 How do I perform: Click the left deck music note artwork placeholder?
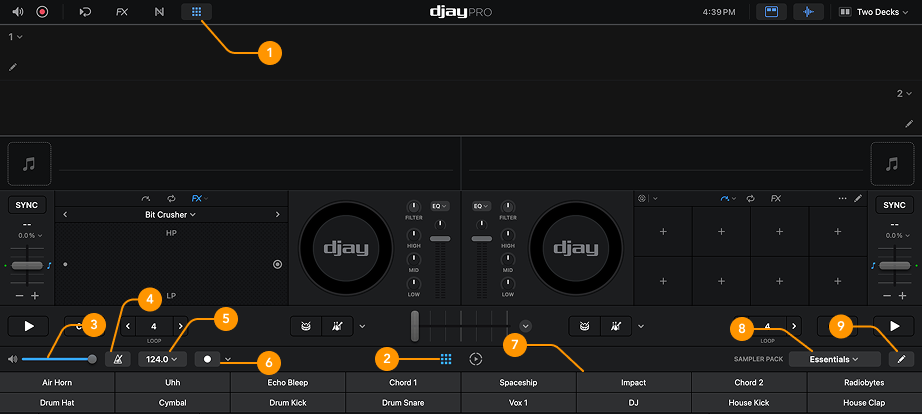pos(29,163)
